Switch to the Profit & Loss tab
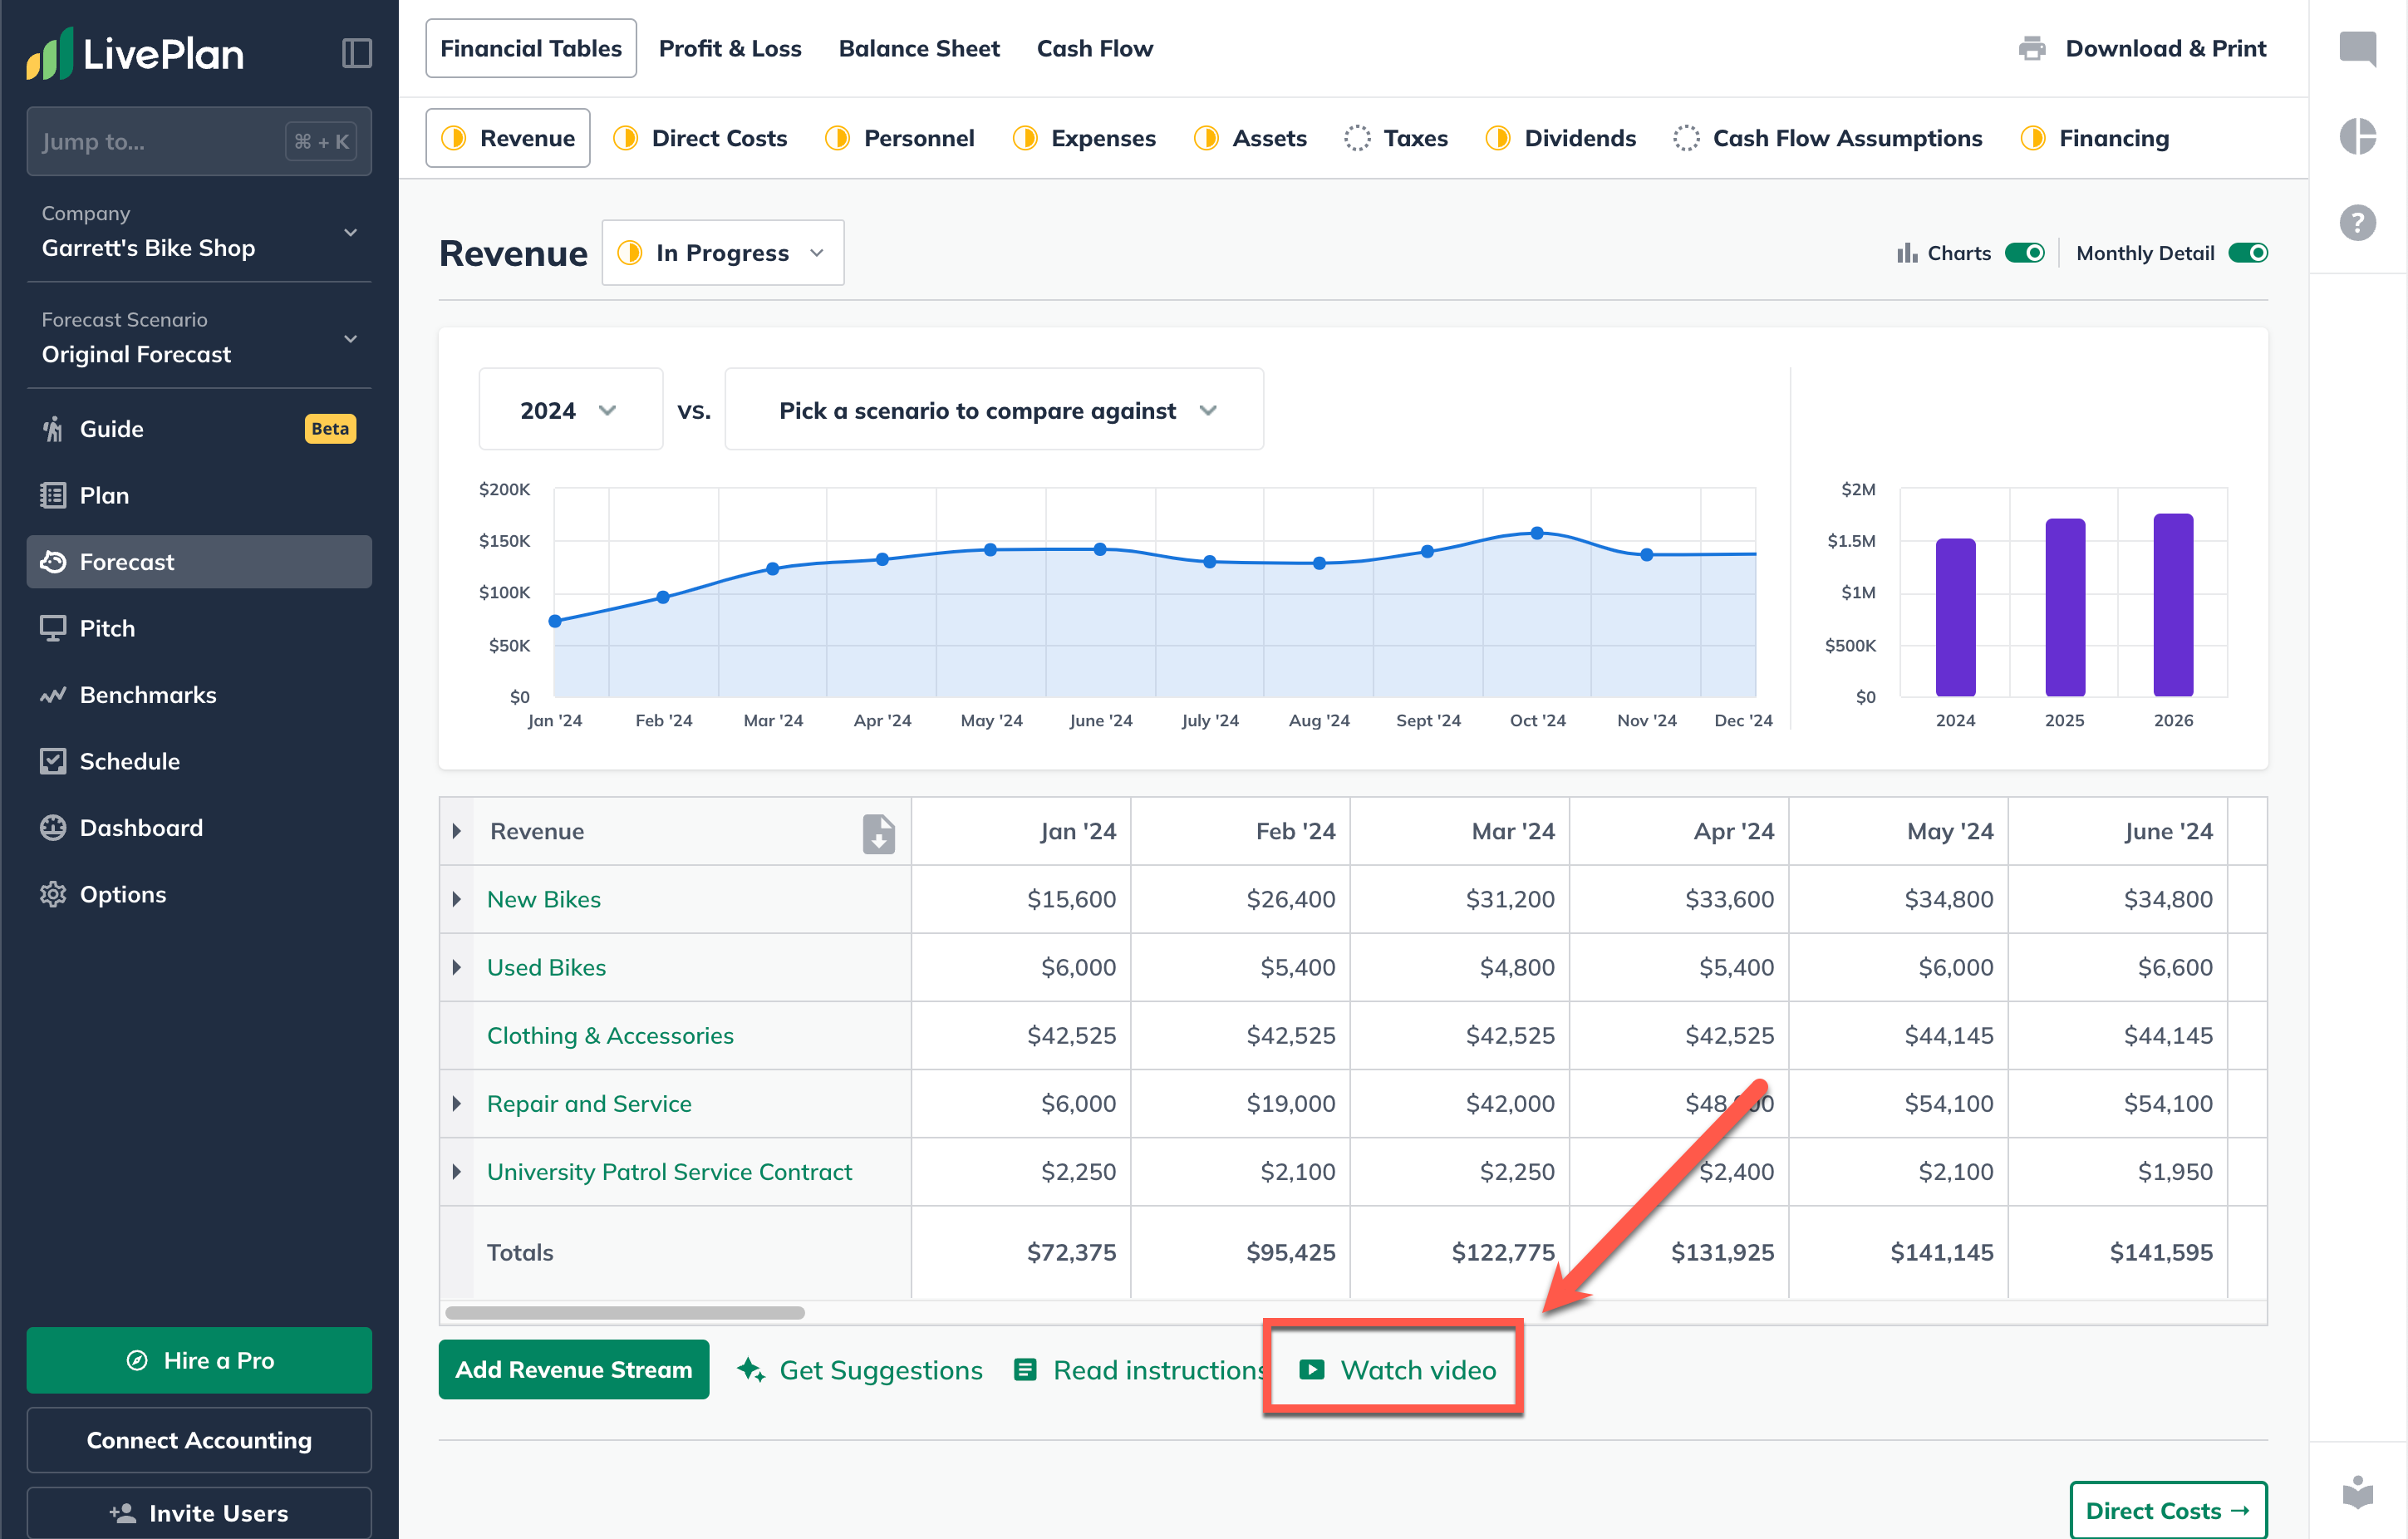The width and height of the screenshot is (2408, 1539). [x=729, y=48]
